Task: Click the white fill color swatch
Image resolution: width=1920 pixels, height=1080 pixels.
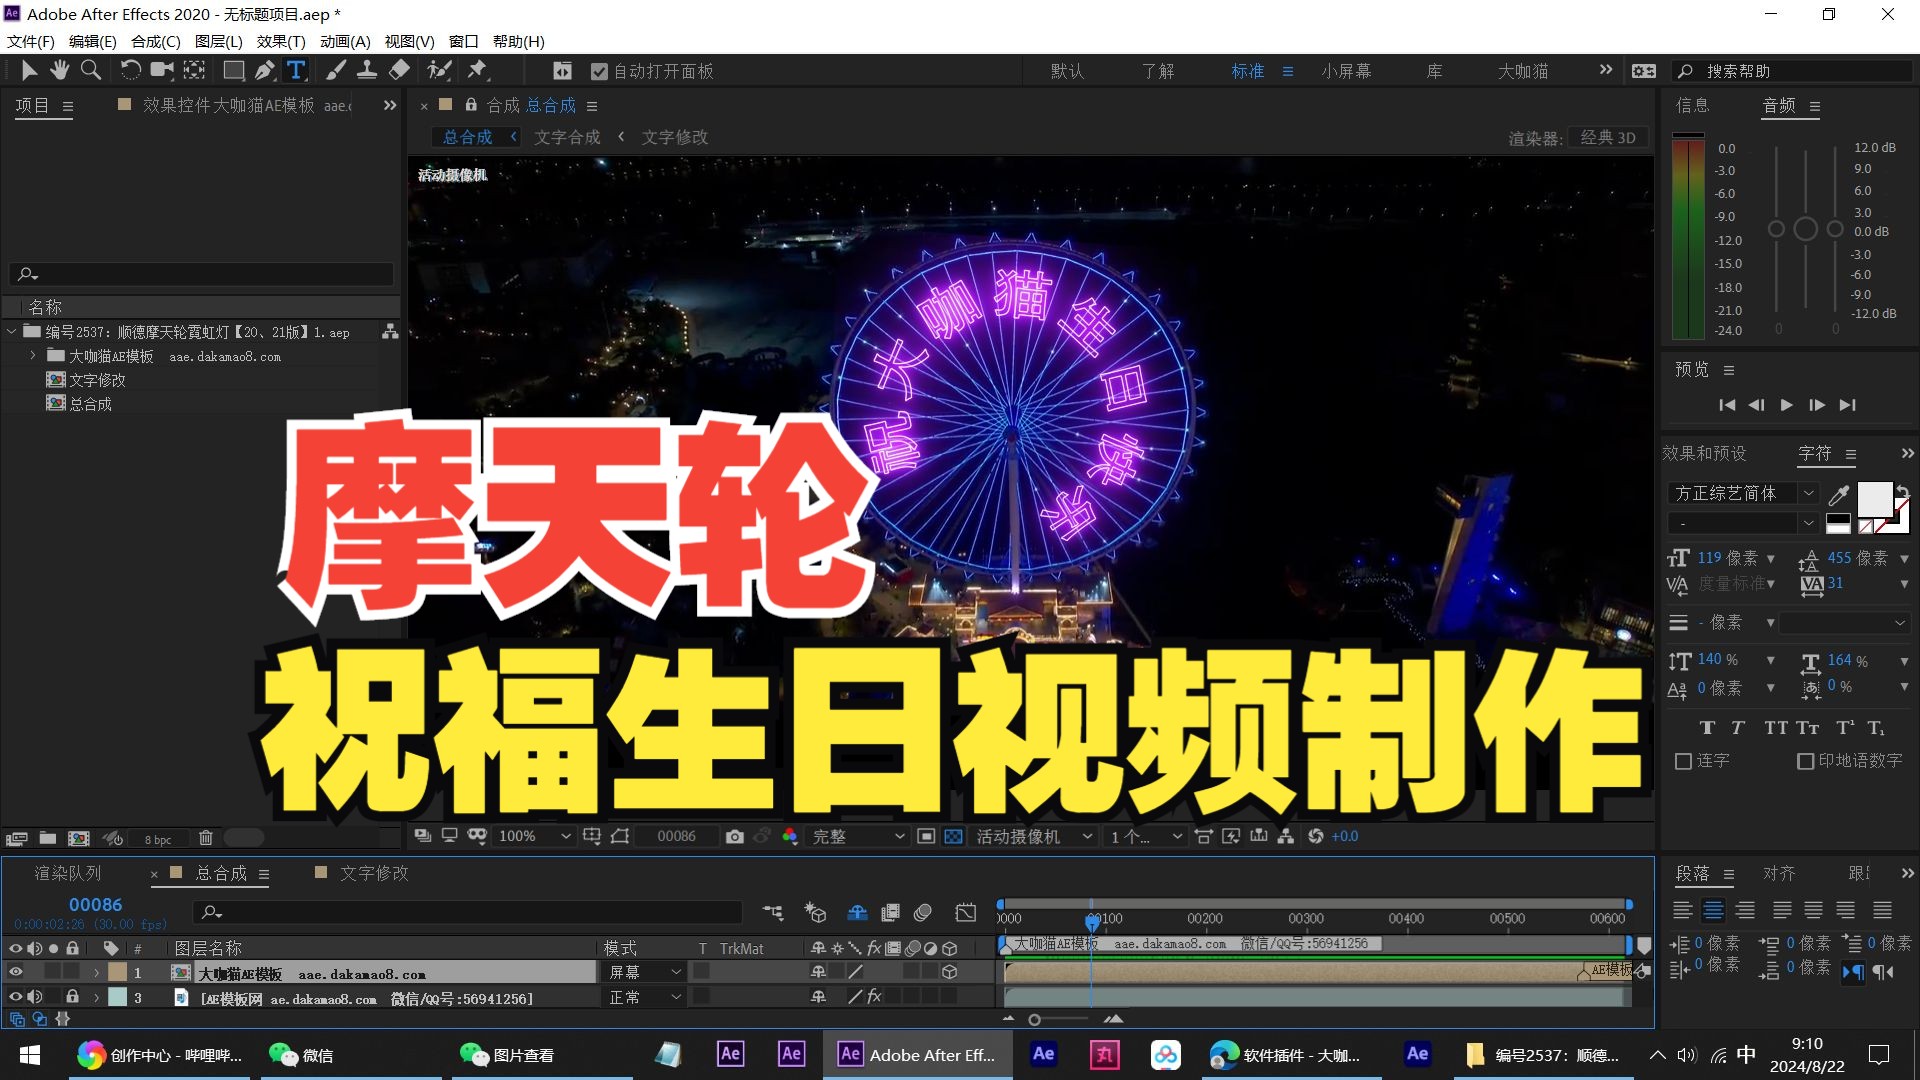Action: pyautogui.click(x=1875, y=497)
